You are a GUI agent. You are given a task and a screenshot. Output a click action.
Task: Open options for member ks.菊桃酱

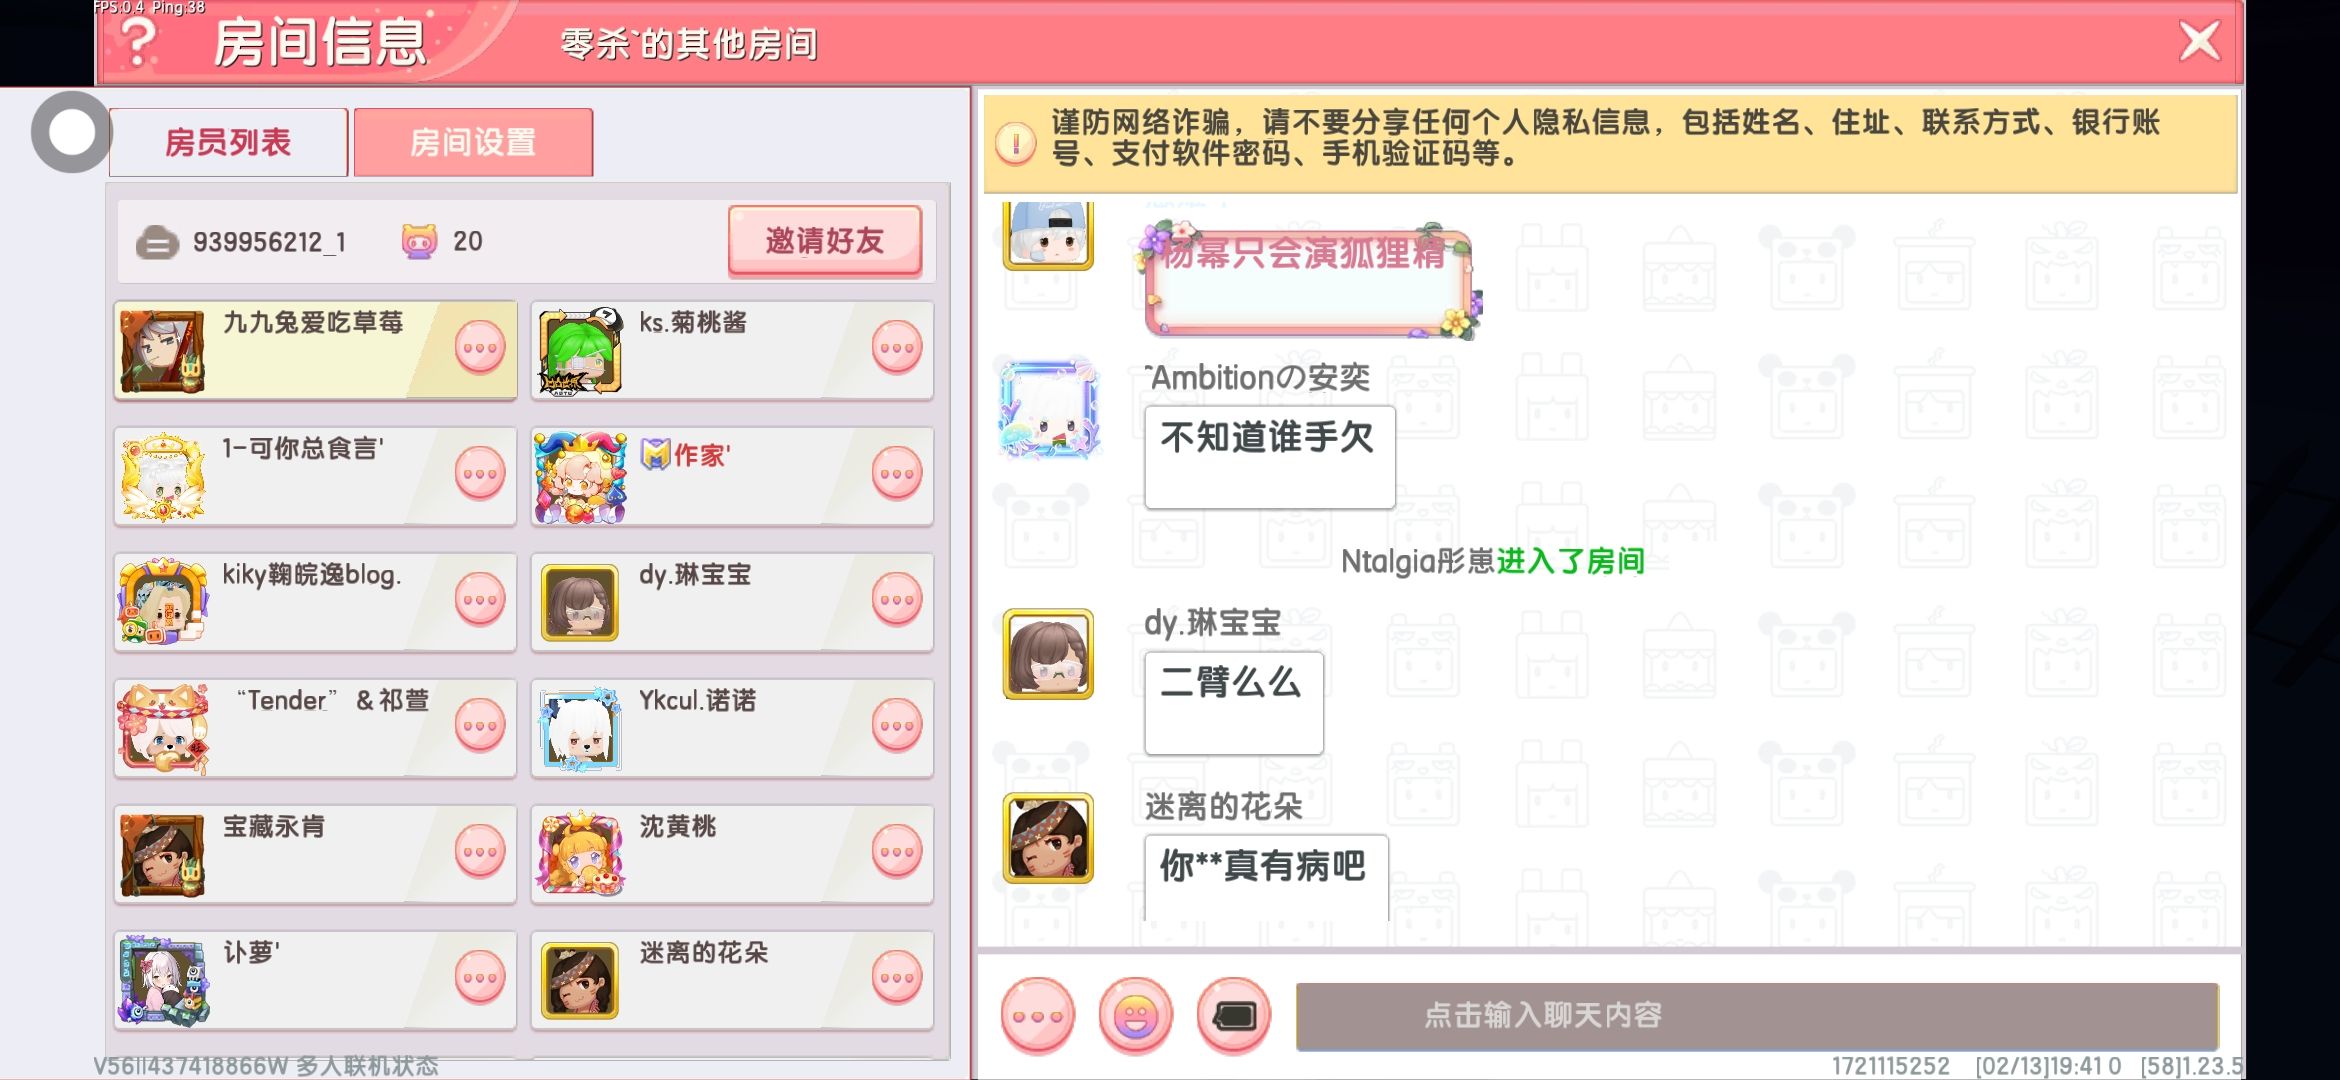(897, 348)
